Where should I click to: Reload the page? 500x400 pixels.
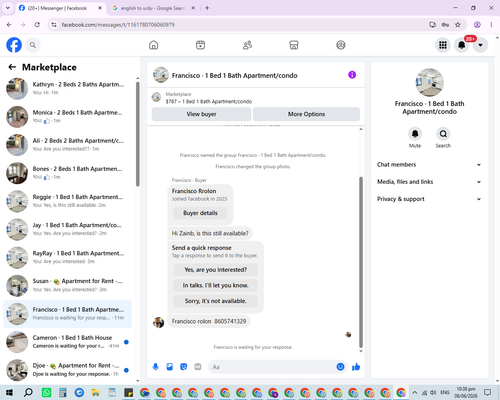click(x=37, y=25)
